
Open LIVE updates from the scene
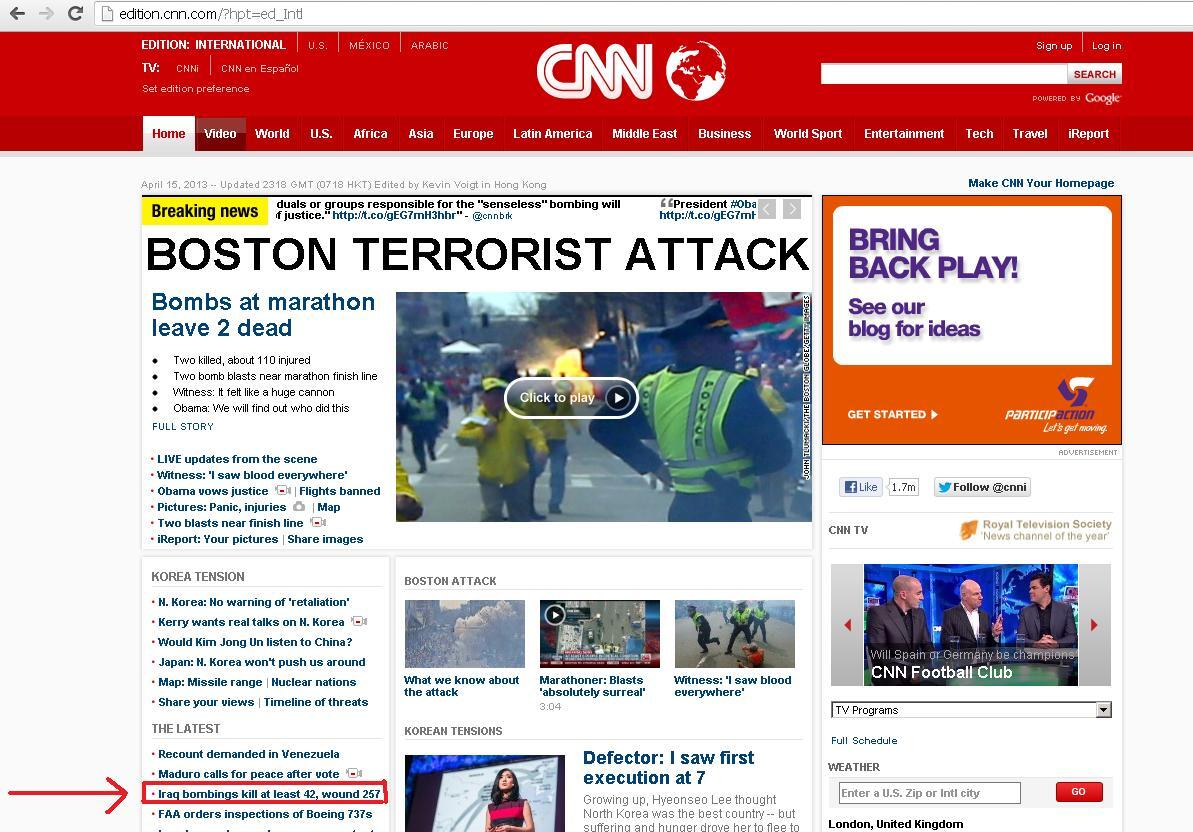click(237, 459)
